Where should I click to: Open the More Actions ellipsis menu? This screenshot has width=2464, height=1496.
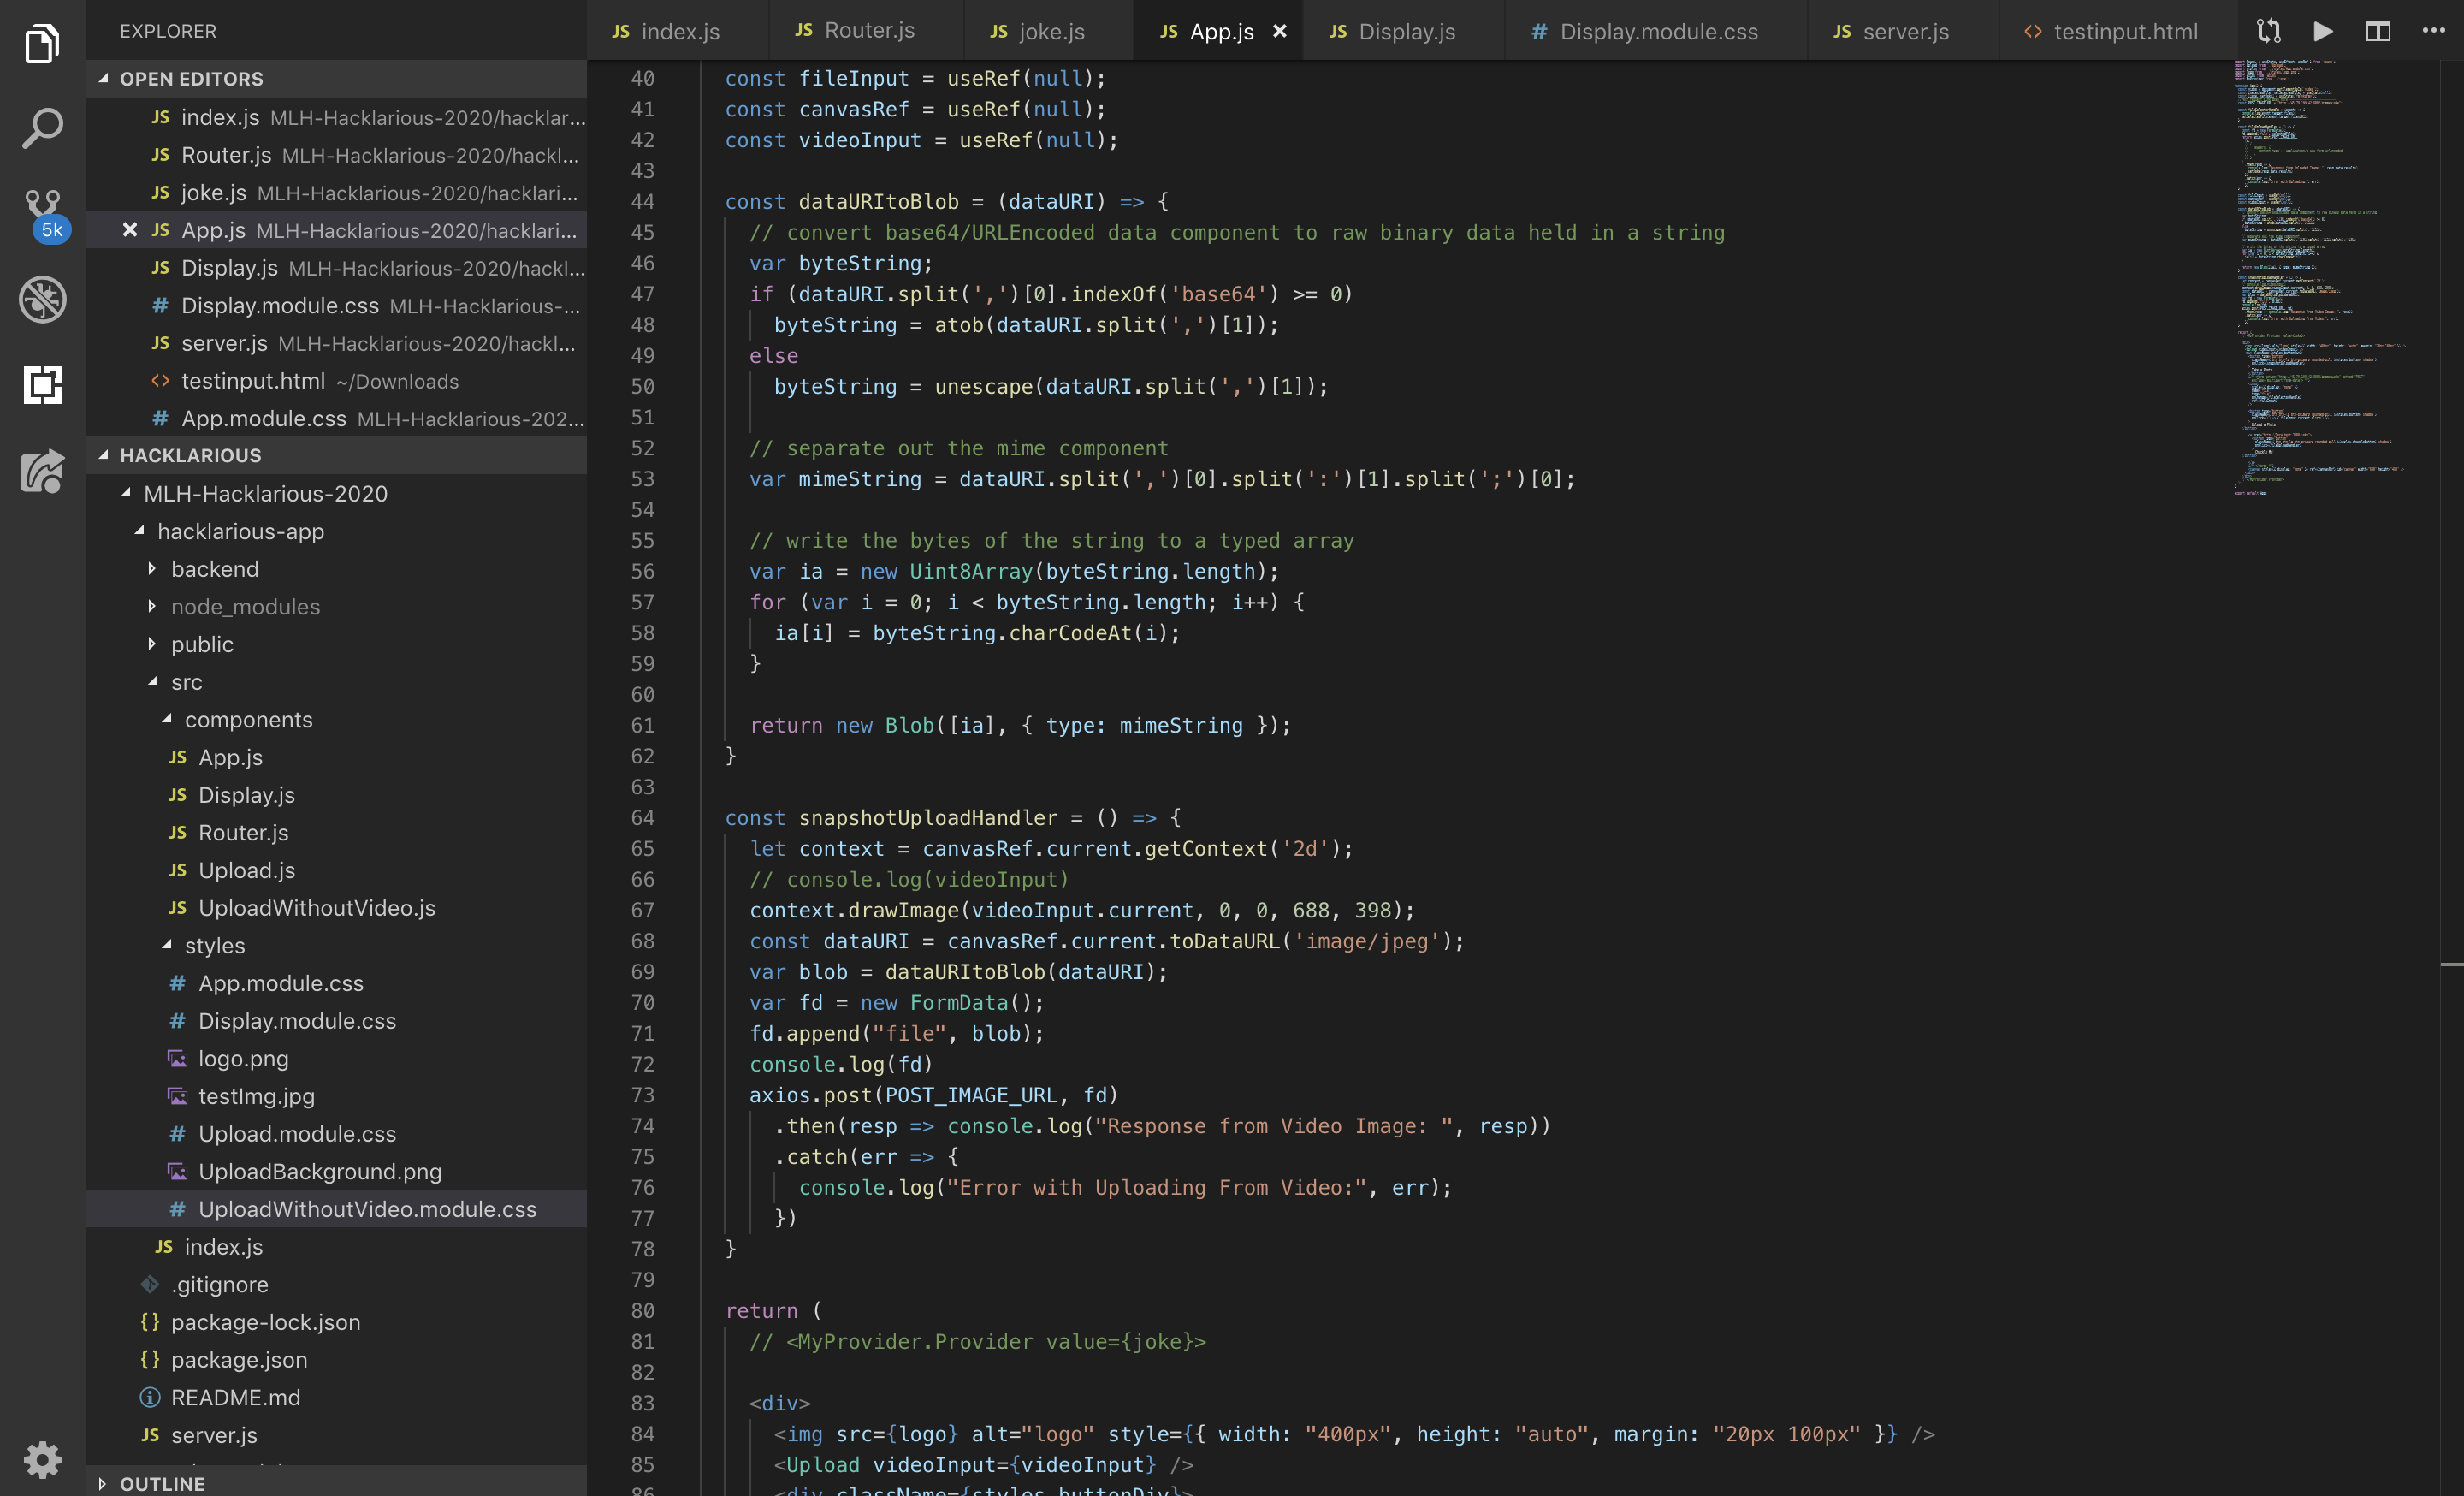pyautogui.click(x=2433, y=31)
